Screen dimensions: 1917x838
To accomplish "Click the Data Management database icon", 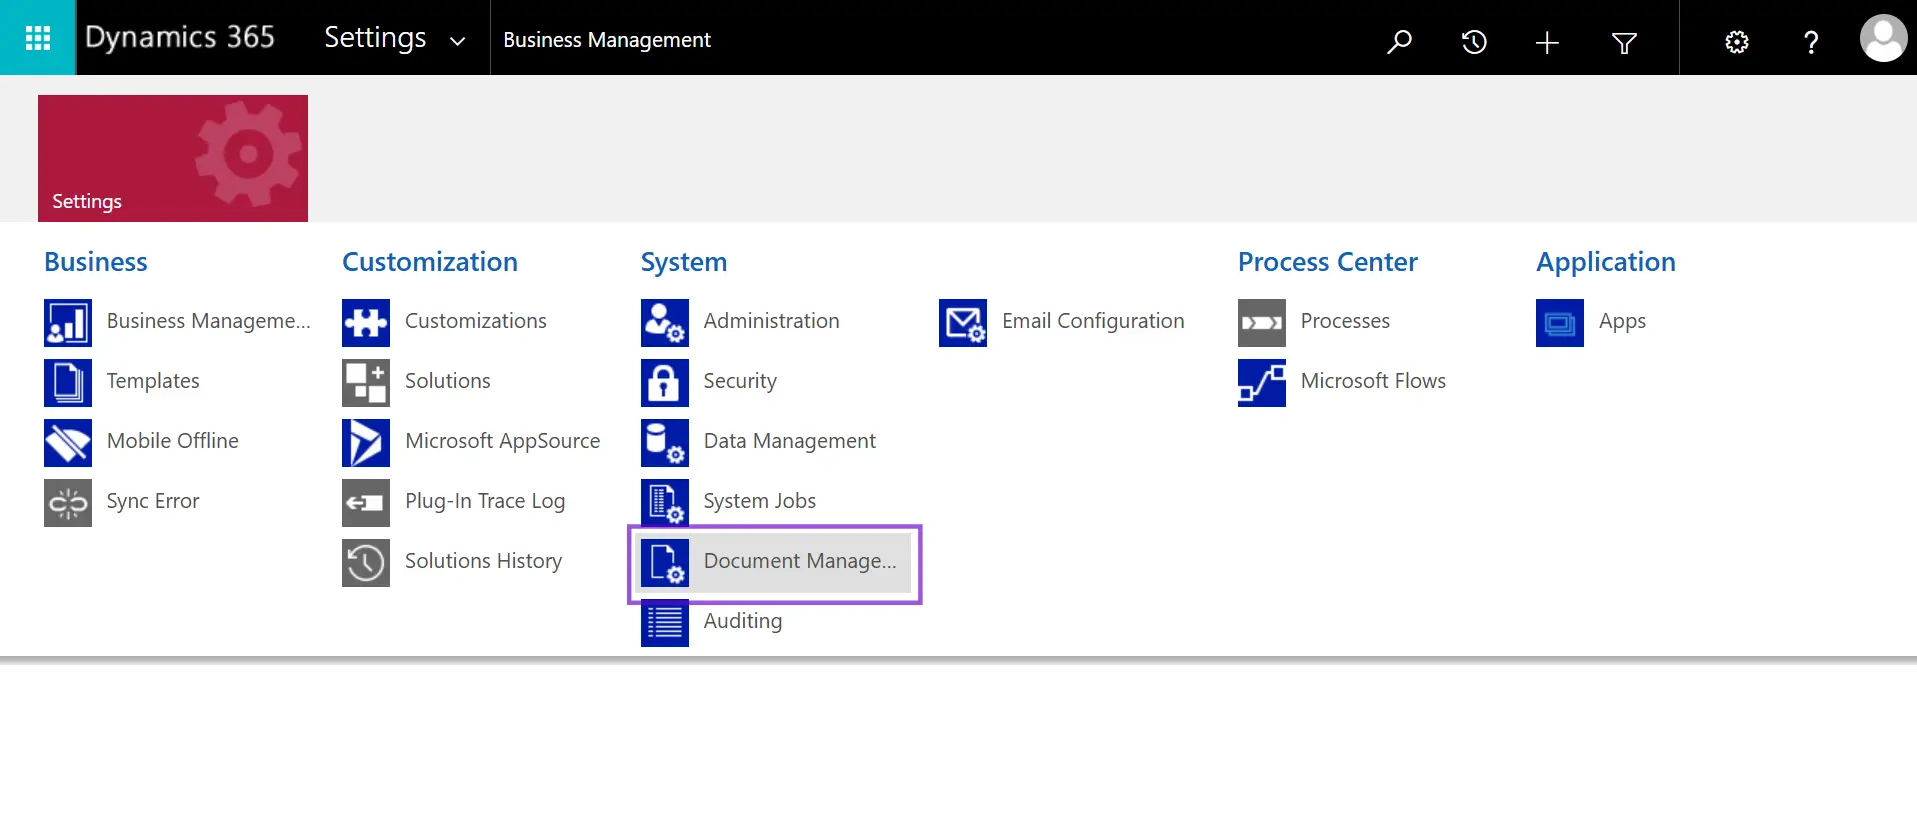I will pos(665,443).
